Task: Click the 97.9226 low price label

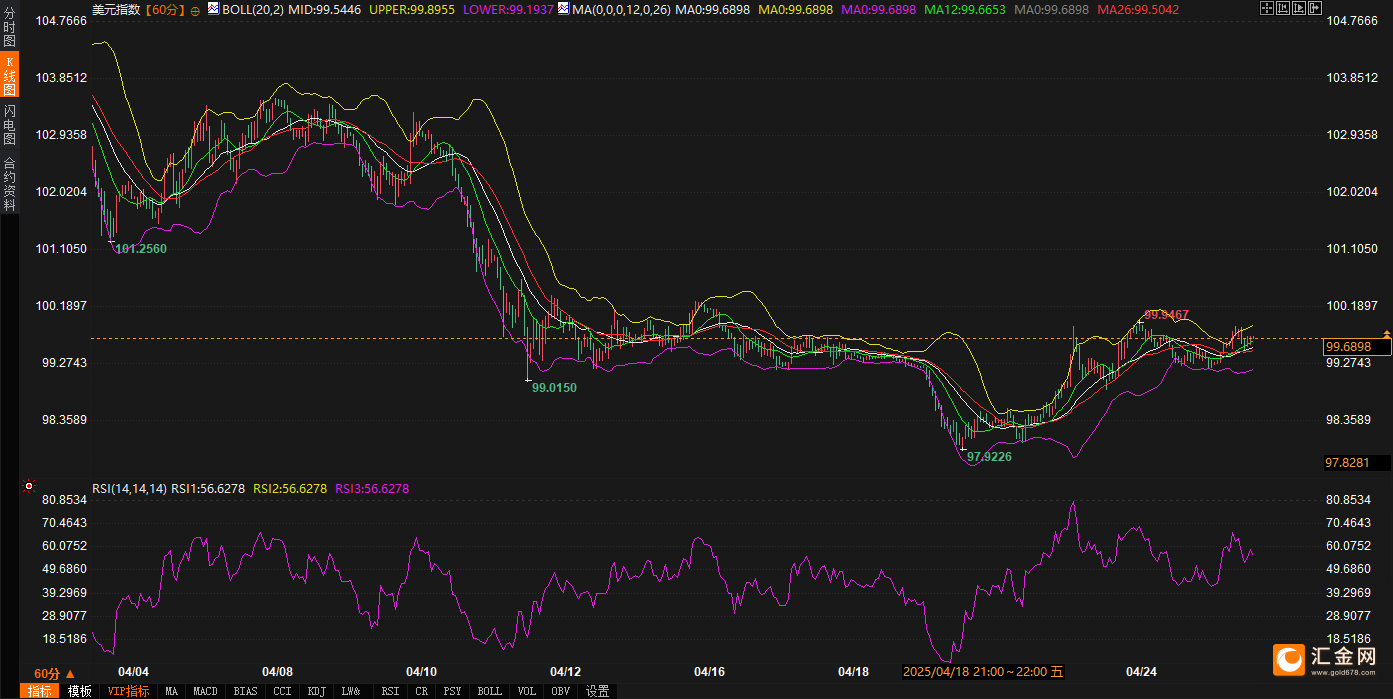Action: pos(989,457)
